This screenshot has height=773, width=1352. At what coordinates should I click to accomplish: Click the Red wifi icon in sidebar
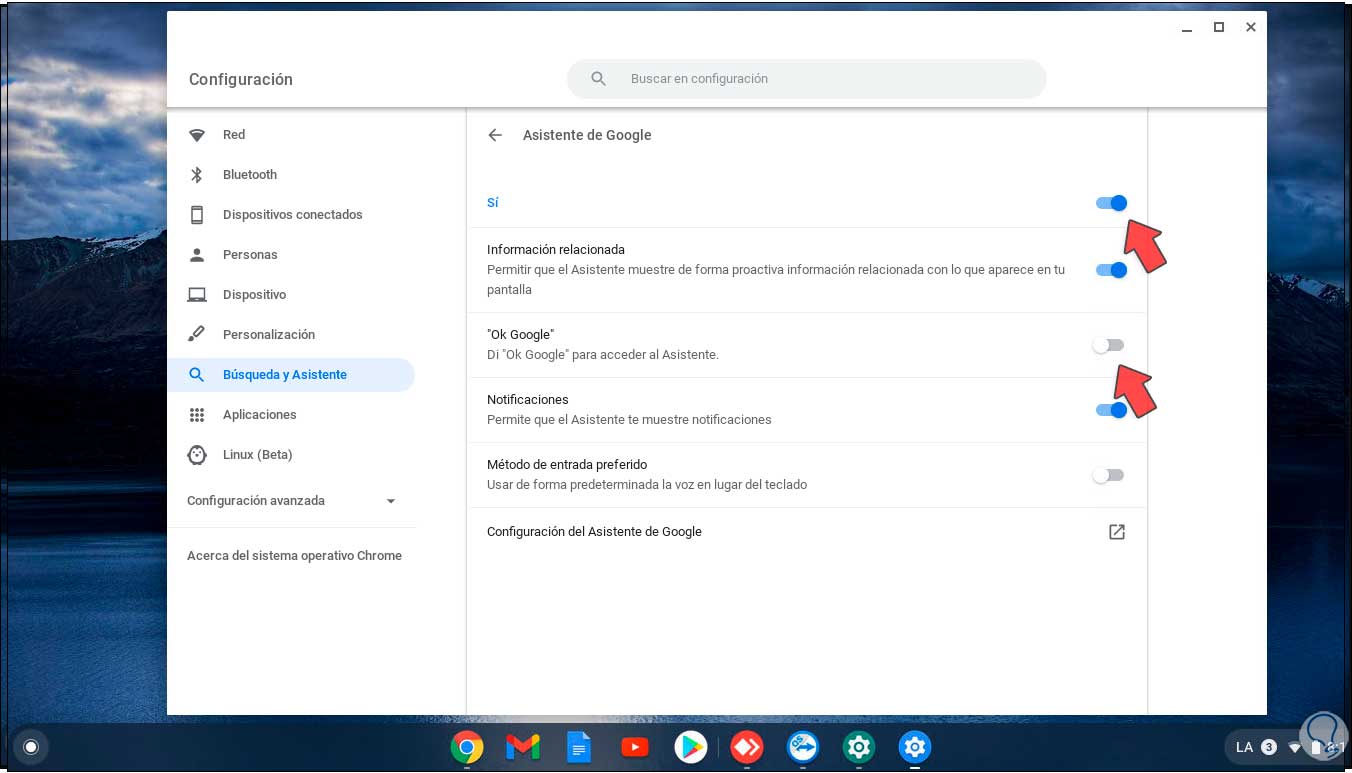point(197,135)
